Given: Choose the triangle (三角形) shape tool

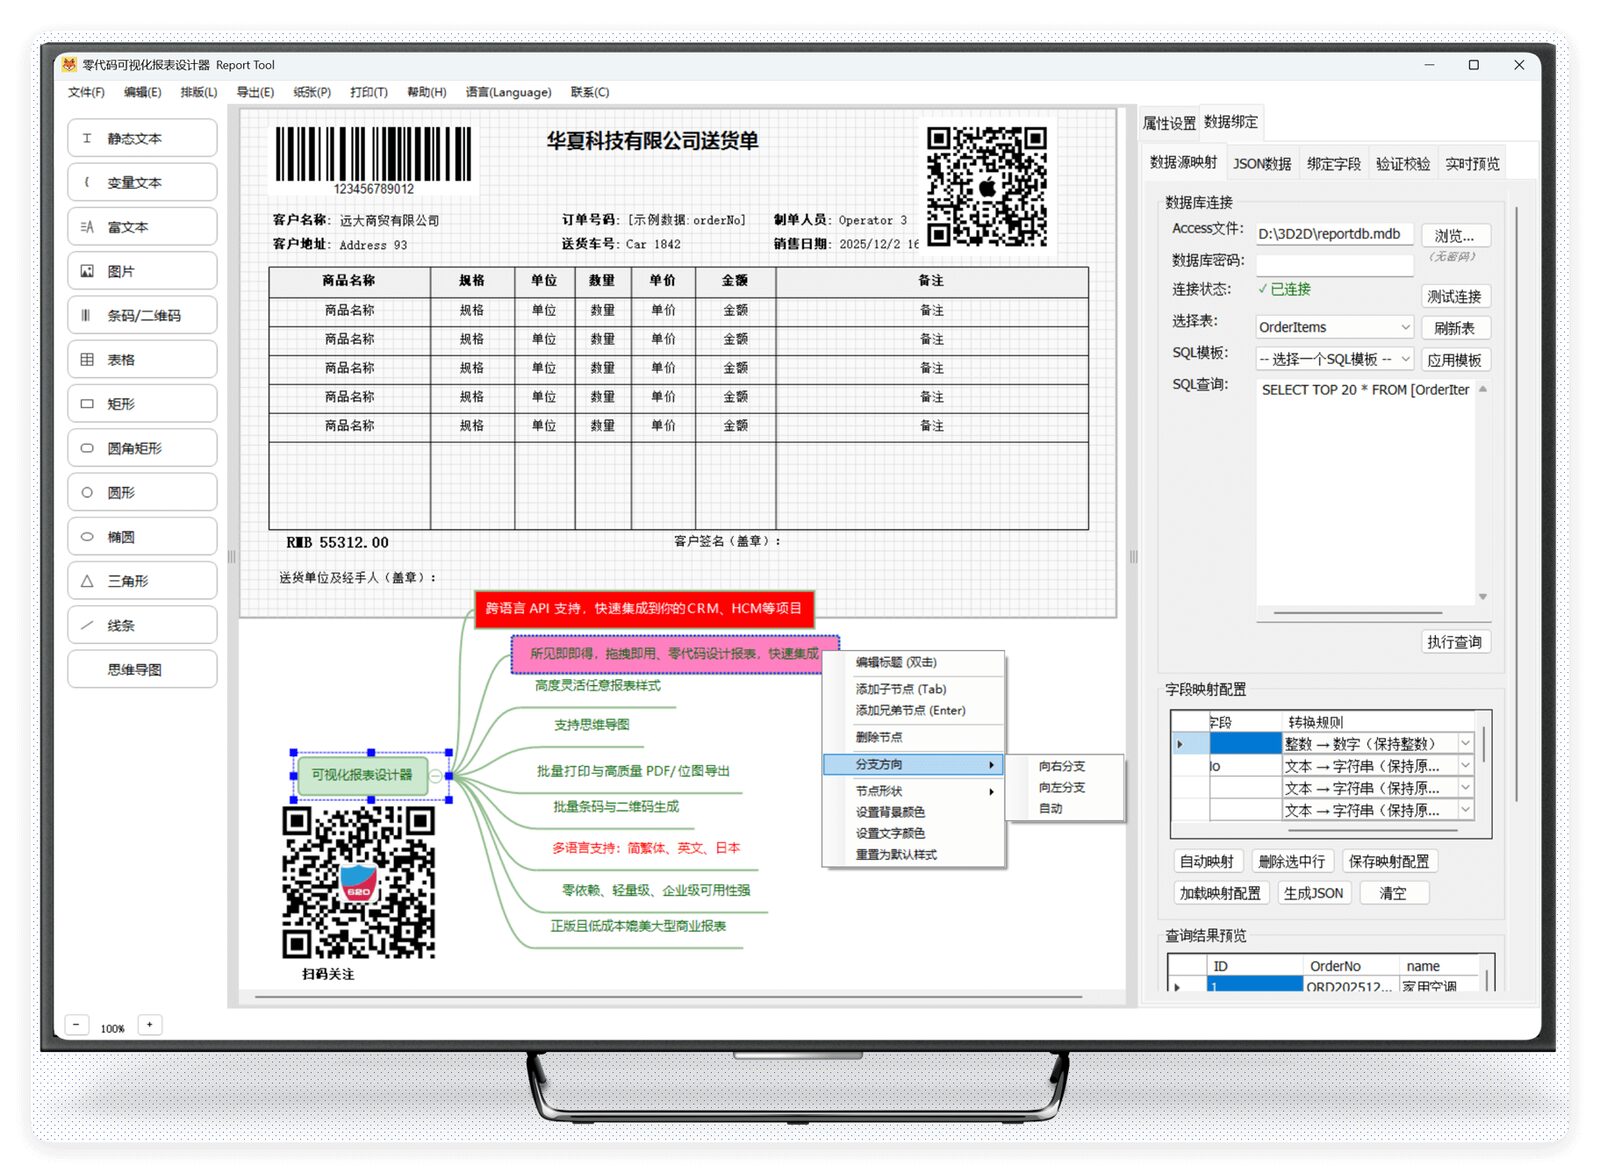Looking at the screenshot, I should click(x=142, y=581).
